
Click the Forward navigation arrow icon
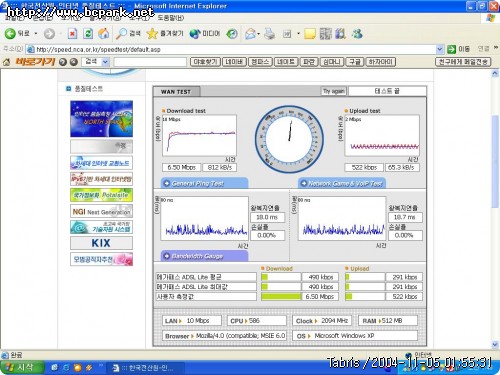[49, 34]
